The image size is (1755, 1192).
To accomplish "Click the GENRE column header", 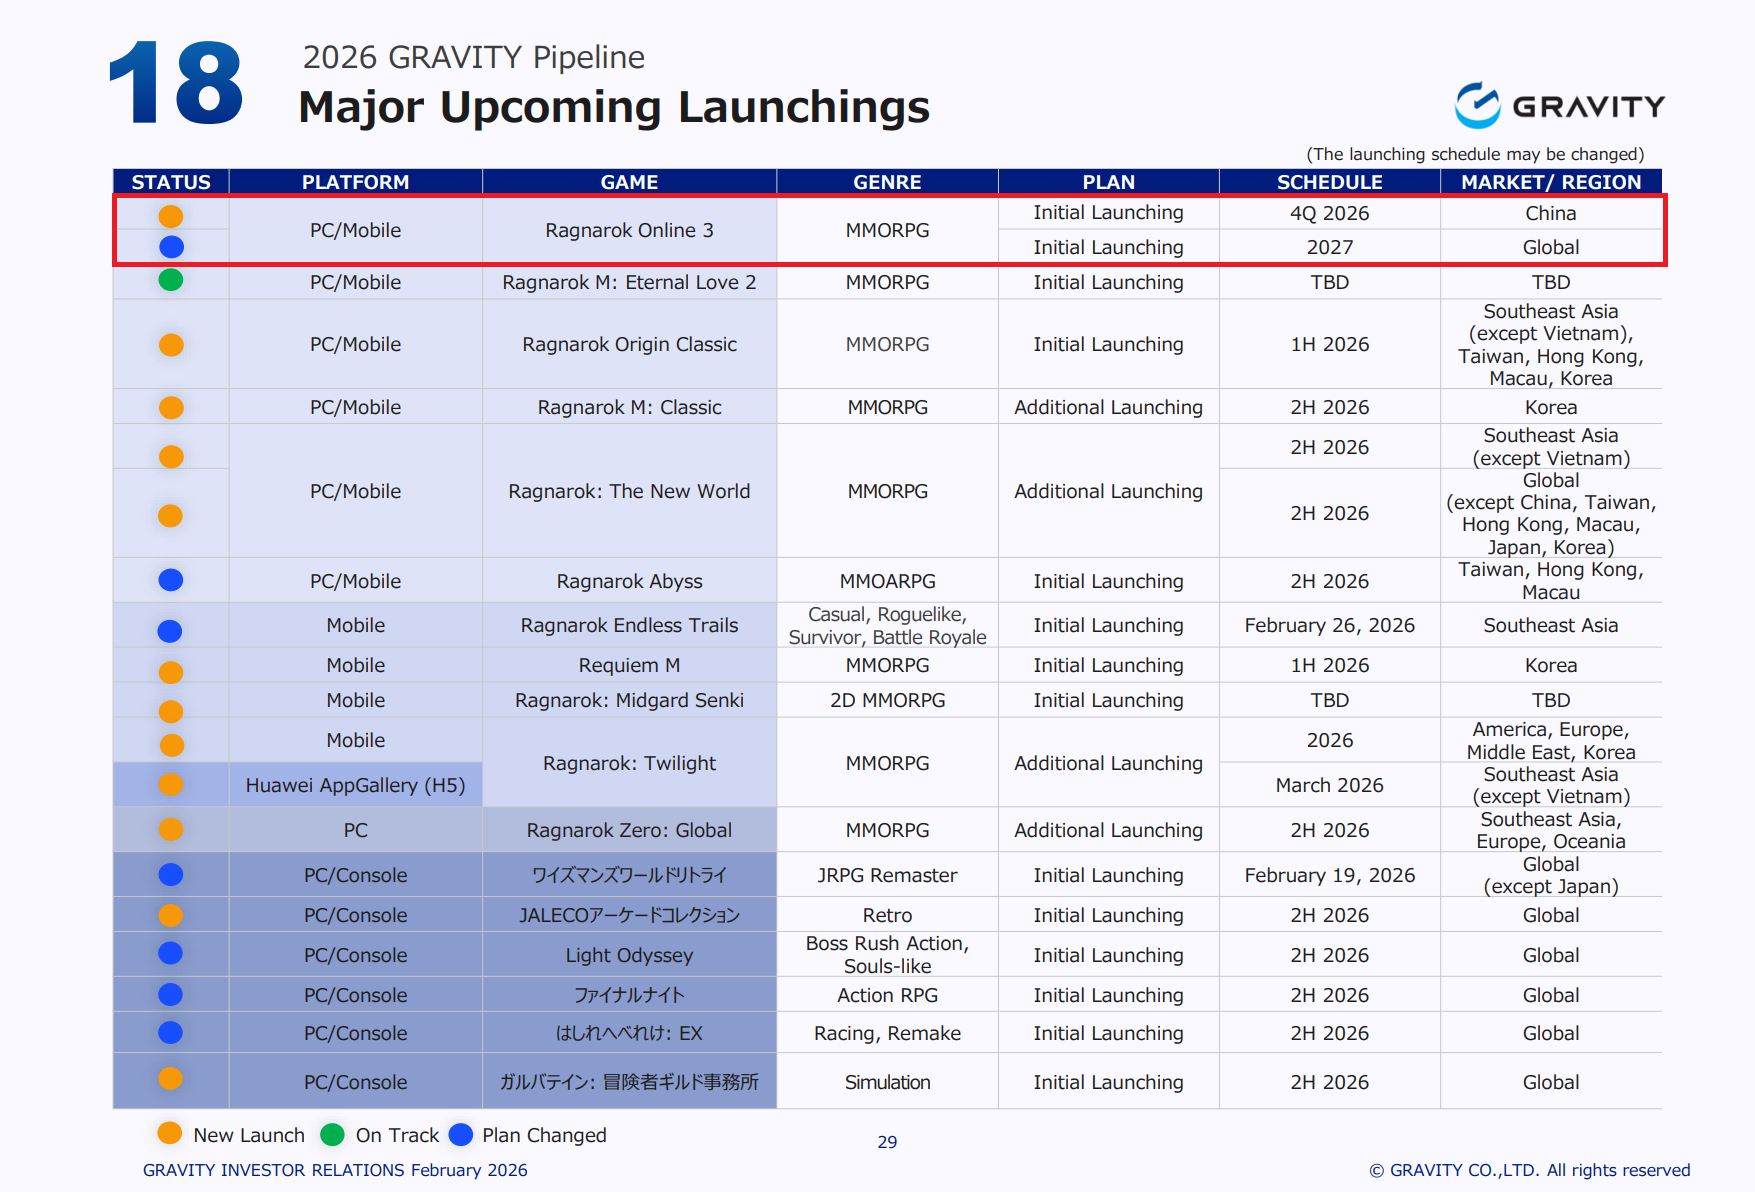I will 887,182.
